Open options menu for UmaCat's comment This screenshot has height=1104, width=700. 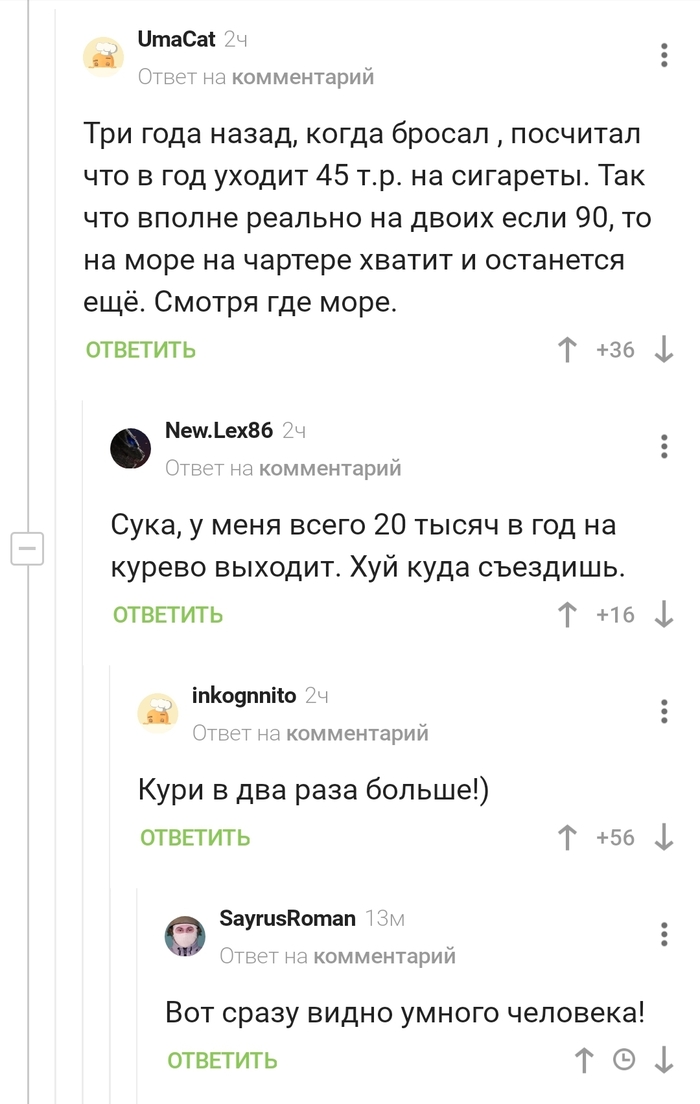(664, 55)
